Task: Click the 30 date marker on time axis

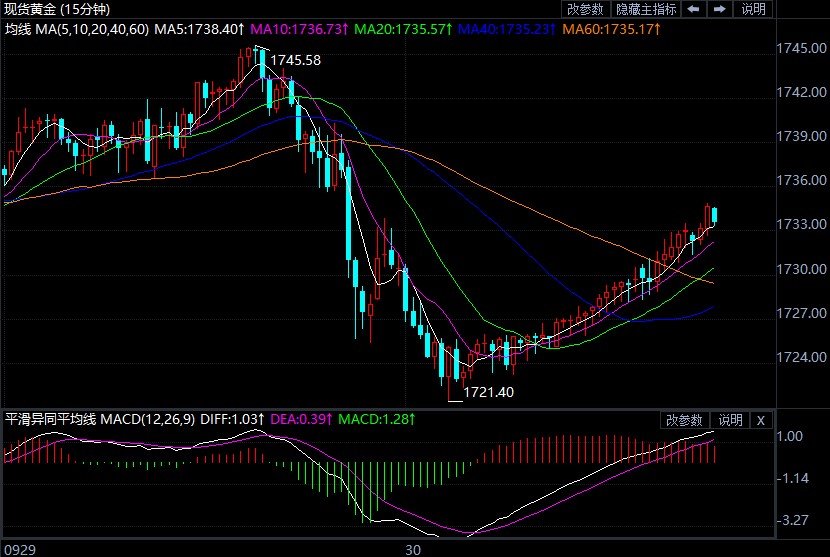Action: click(413, 550)
